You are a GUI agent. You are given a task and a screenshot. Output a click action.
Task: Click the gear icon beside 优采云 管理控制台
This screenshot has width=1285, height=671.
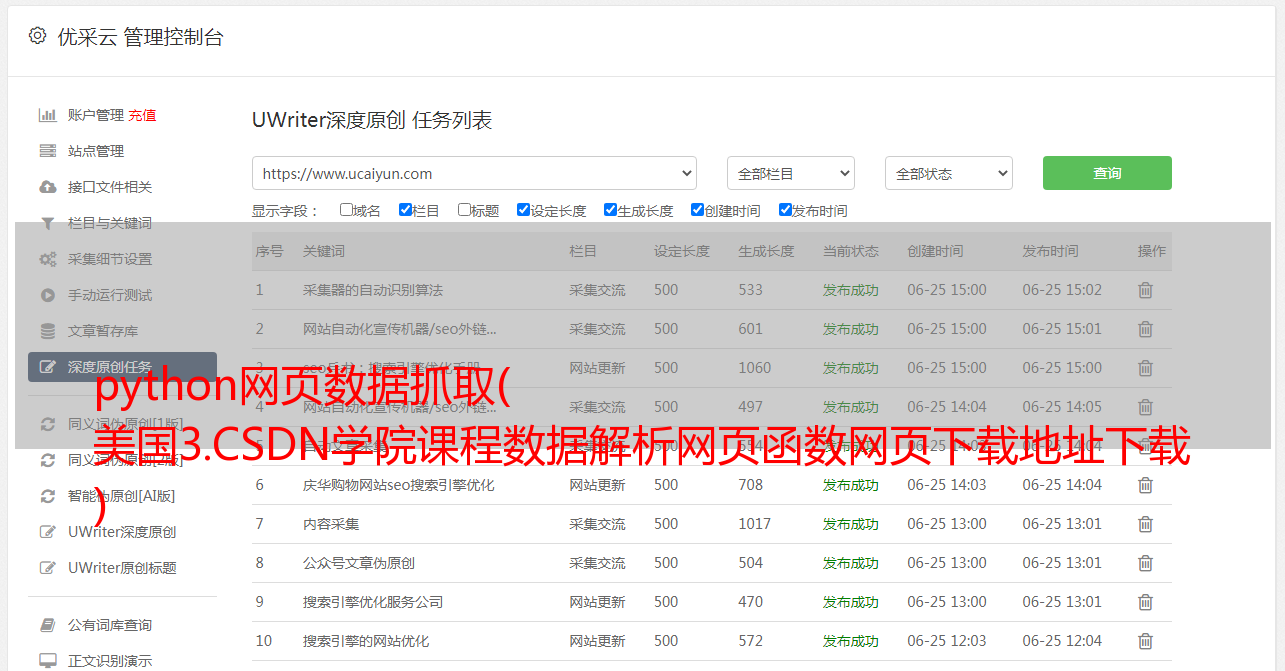(37, 36)
